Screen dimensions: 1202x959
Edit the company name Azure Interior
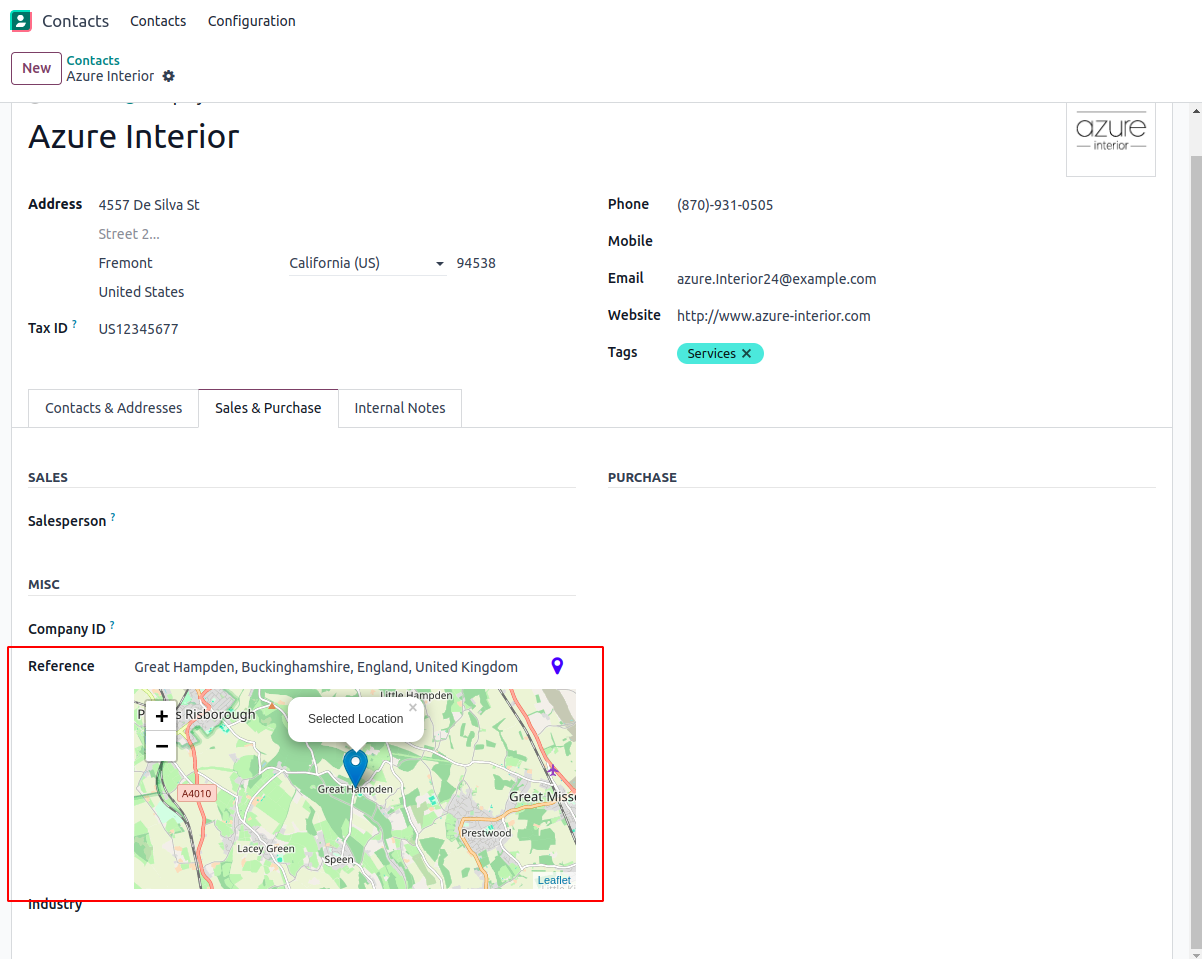134,136
